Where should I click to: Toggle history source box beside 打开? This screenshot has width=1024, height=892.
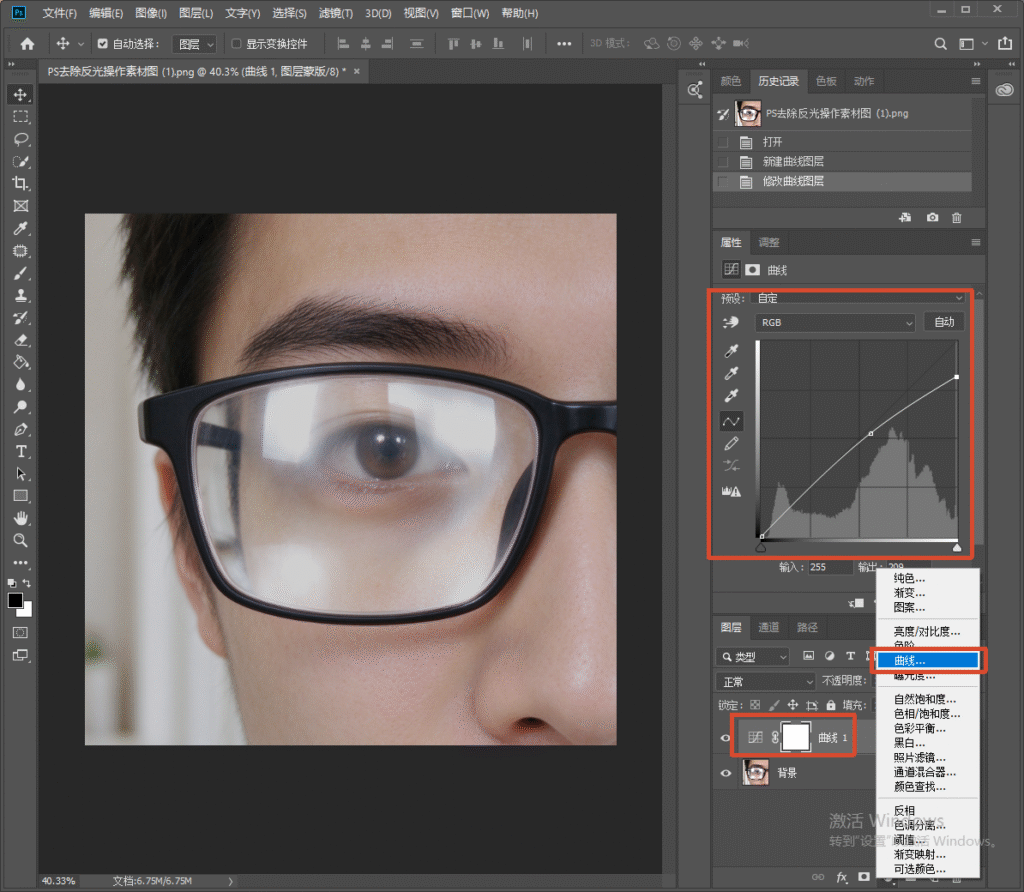(723, 142)
